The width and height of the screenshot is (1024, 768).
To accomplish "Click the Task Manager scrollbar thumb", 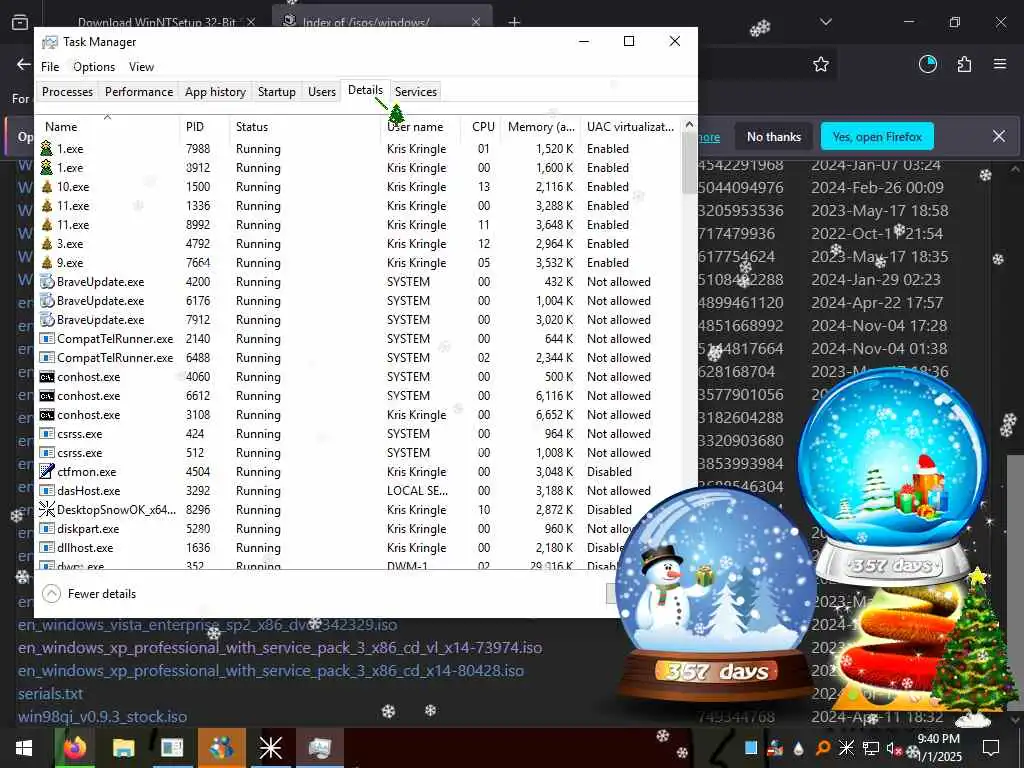I will [689, 163].
